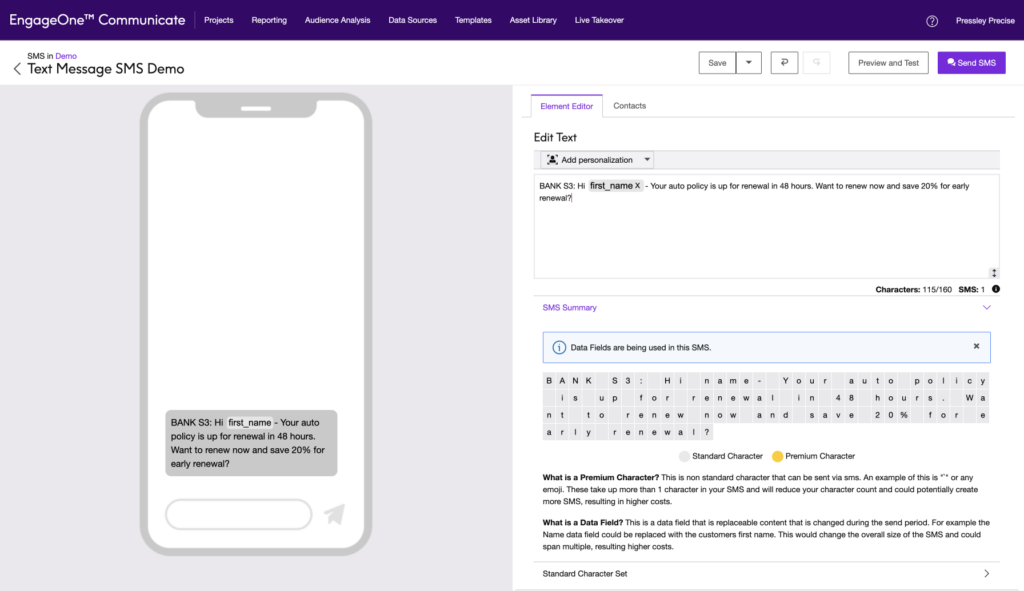Screen dimensions: 1024x591
Task: Open the Asset Library menu
Action: pyautogui.click(x=533, y=20)
